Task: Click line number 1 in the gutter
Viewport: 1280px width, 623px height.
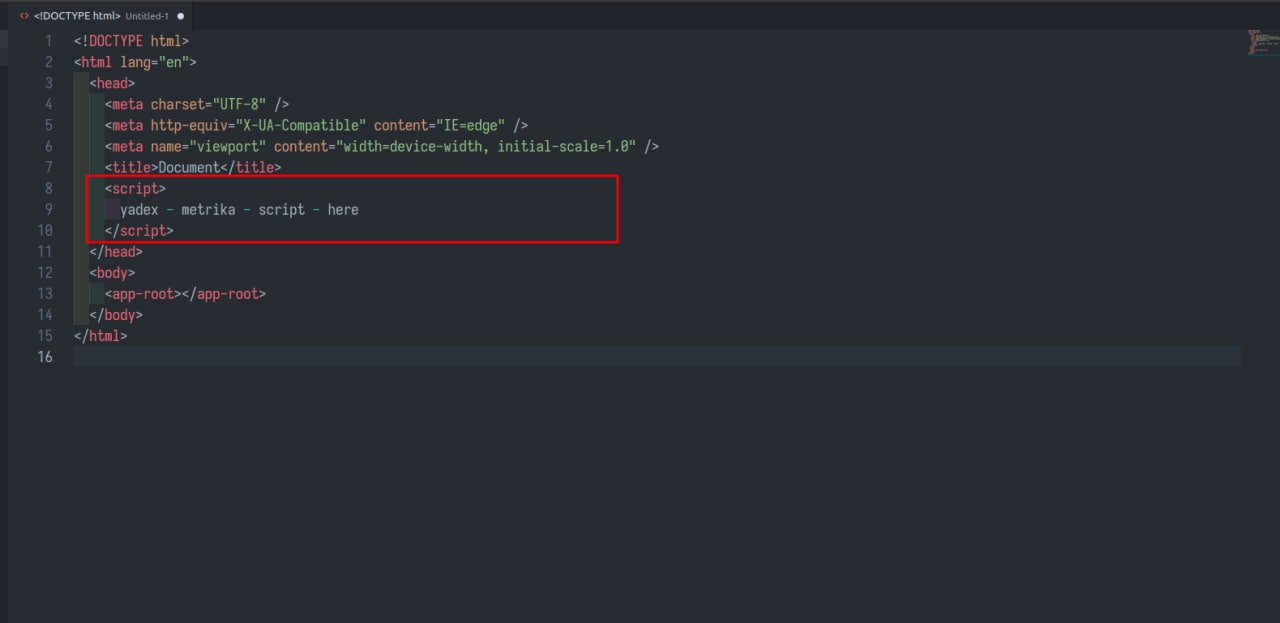Action: (48, 41)
